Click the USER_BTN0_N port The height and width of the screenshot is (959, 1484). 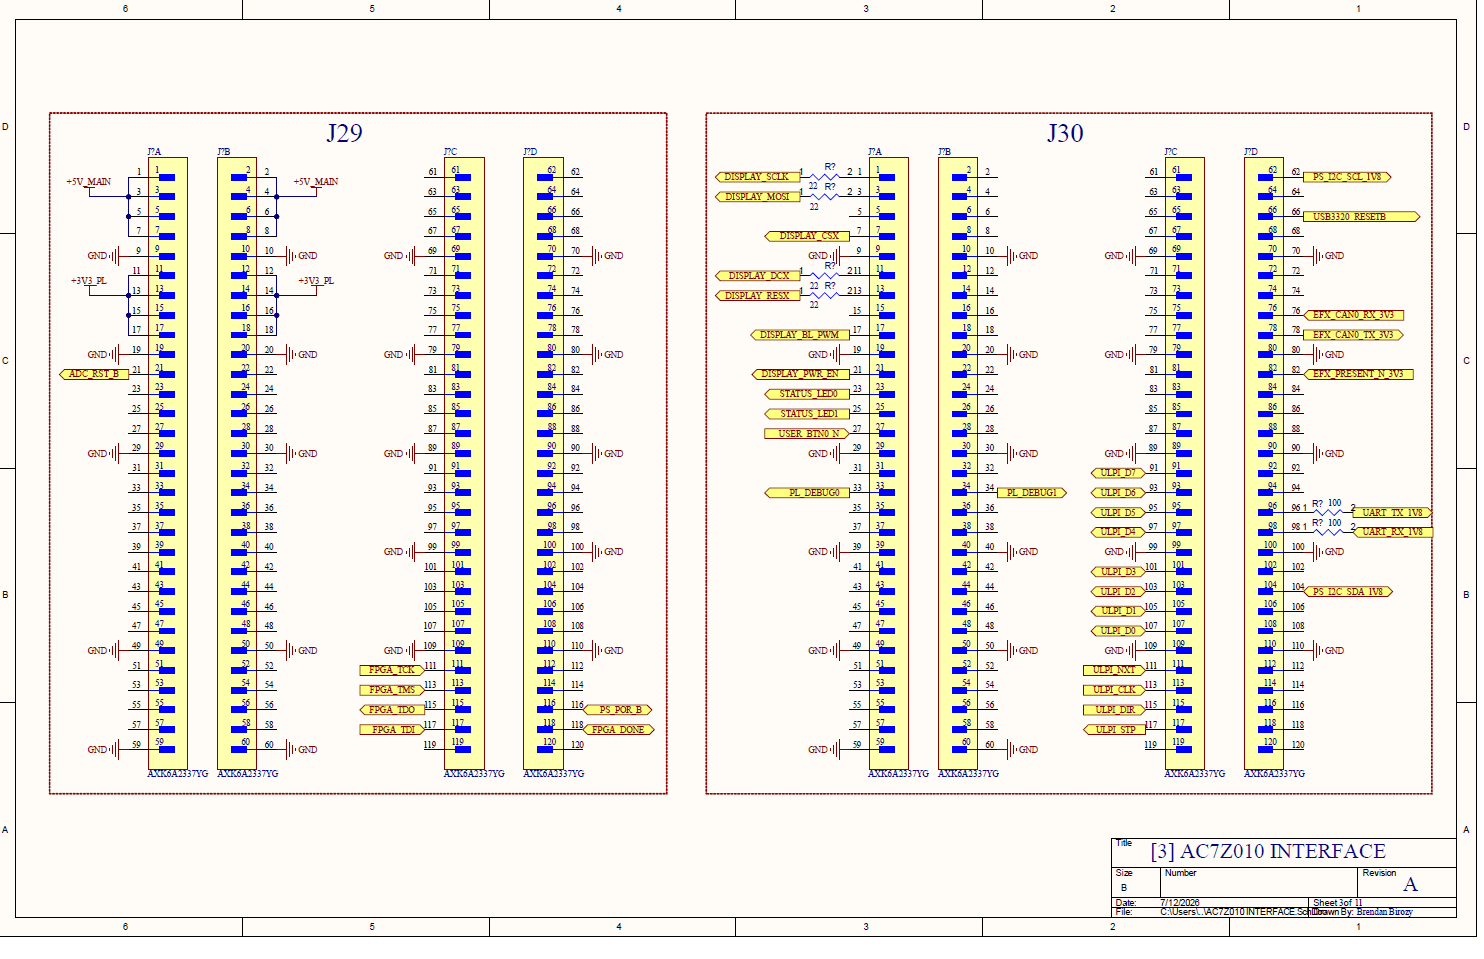click(807, 434)
